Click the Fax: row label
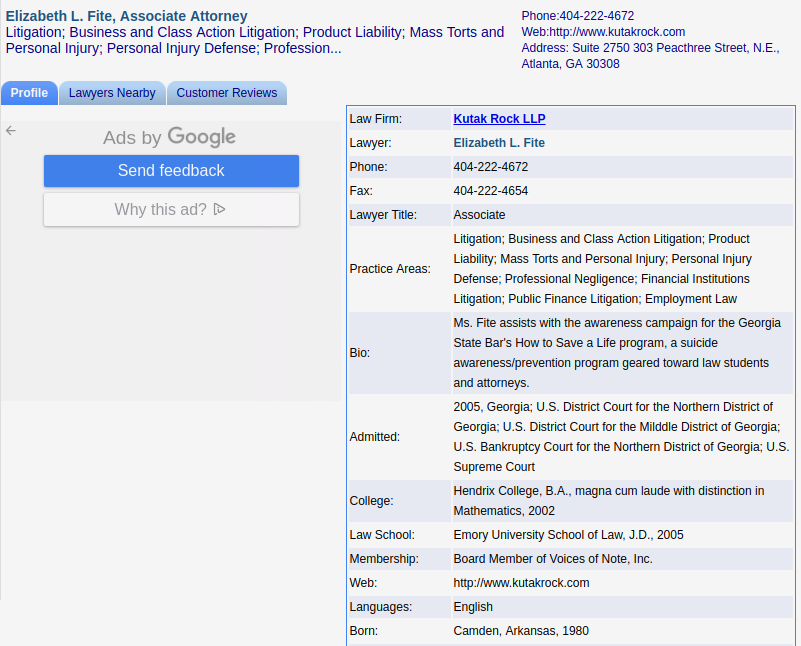 tap(361, 190)
